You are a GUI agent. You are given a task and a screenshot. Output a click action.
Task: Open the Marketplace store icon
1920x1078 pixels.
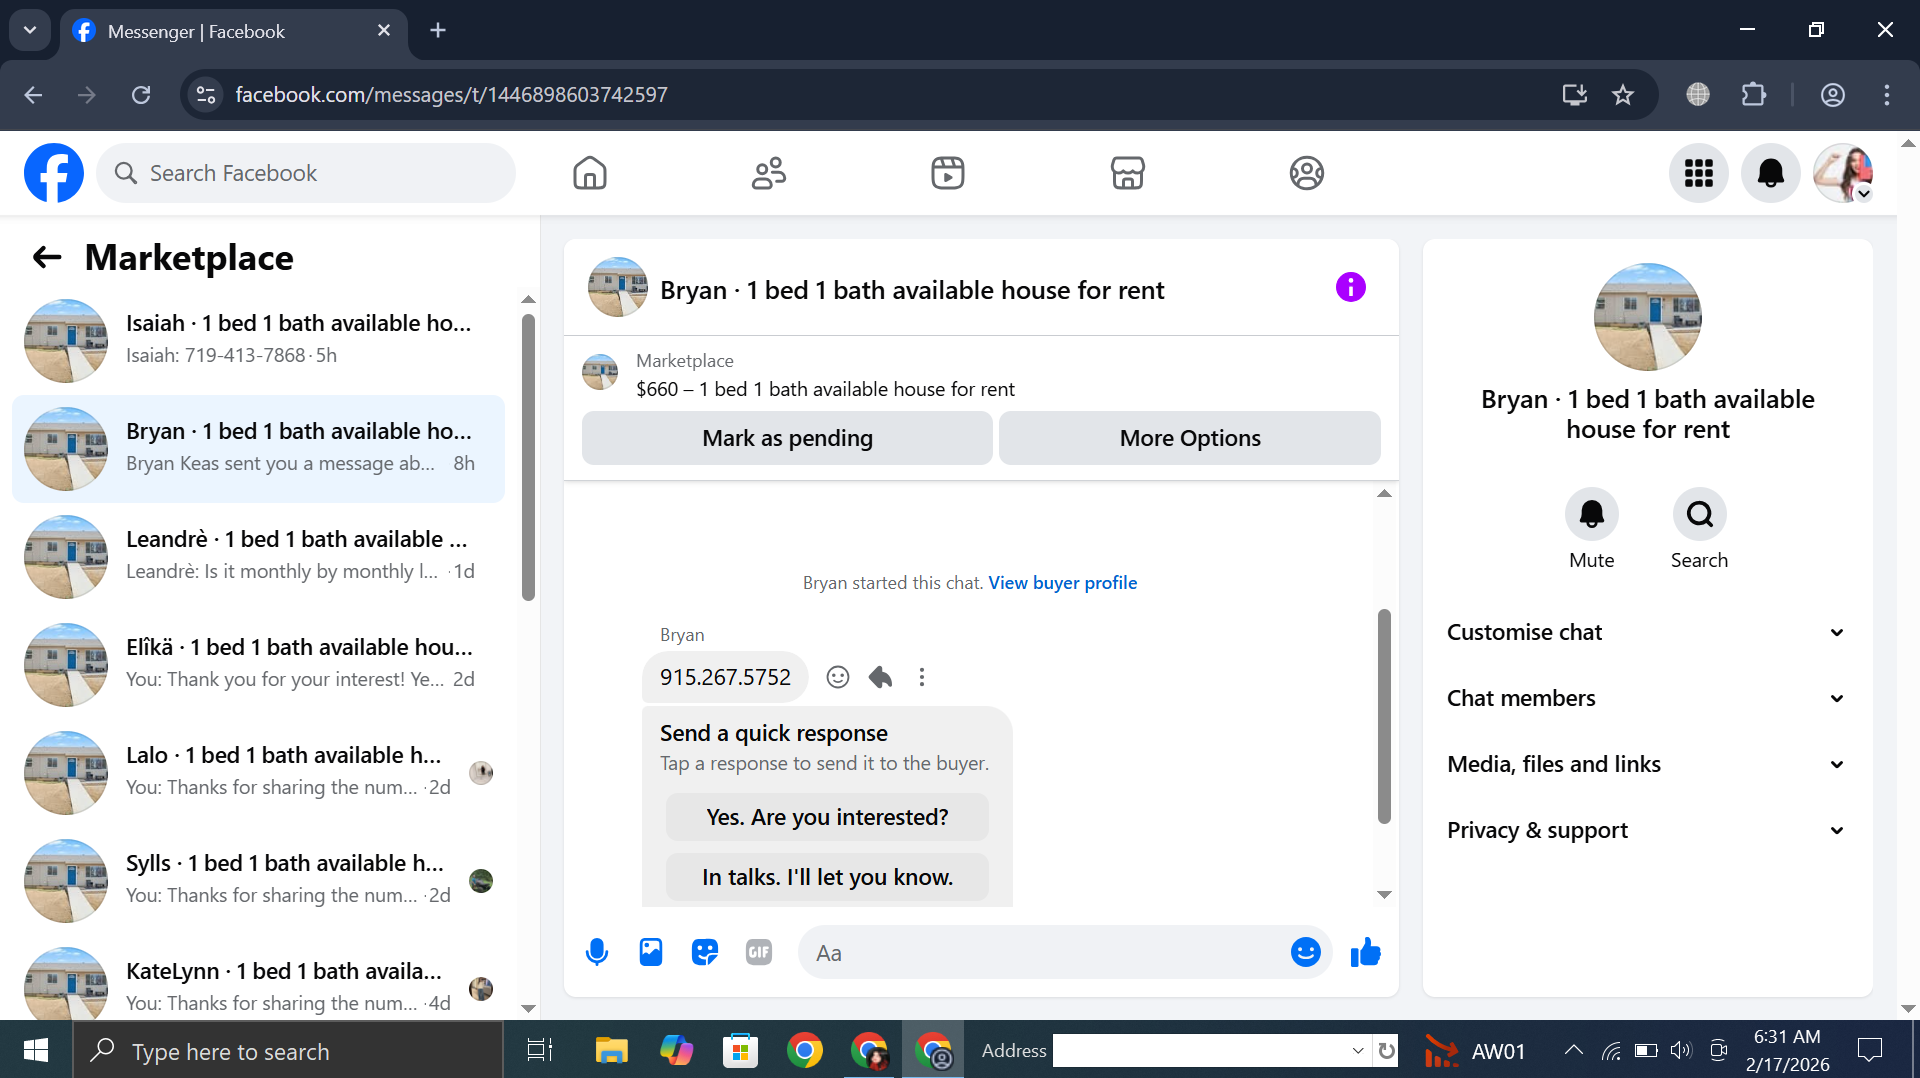coord(1127,173)
